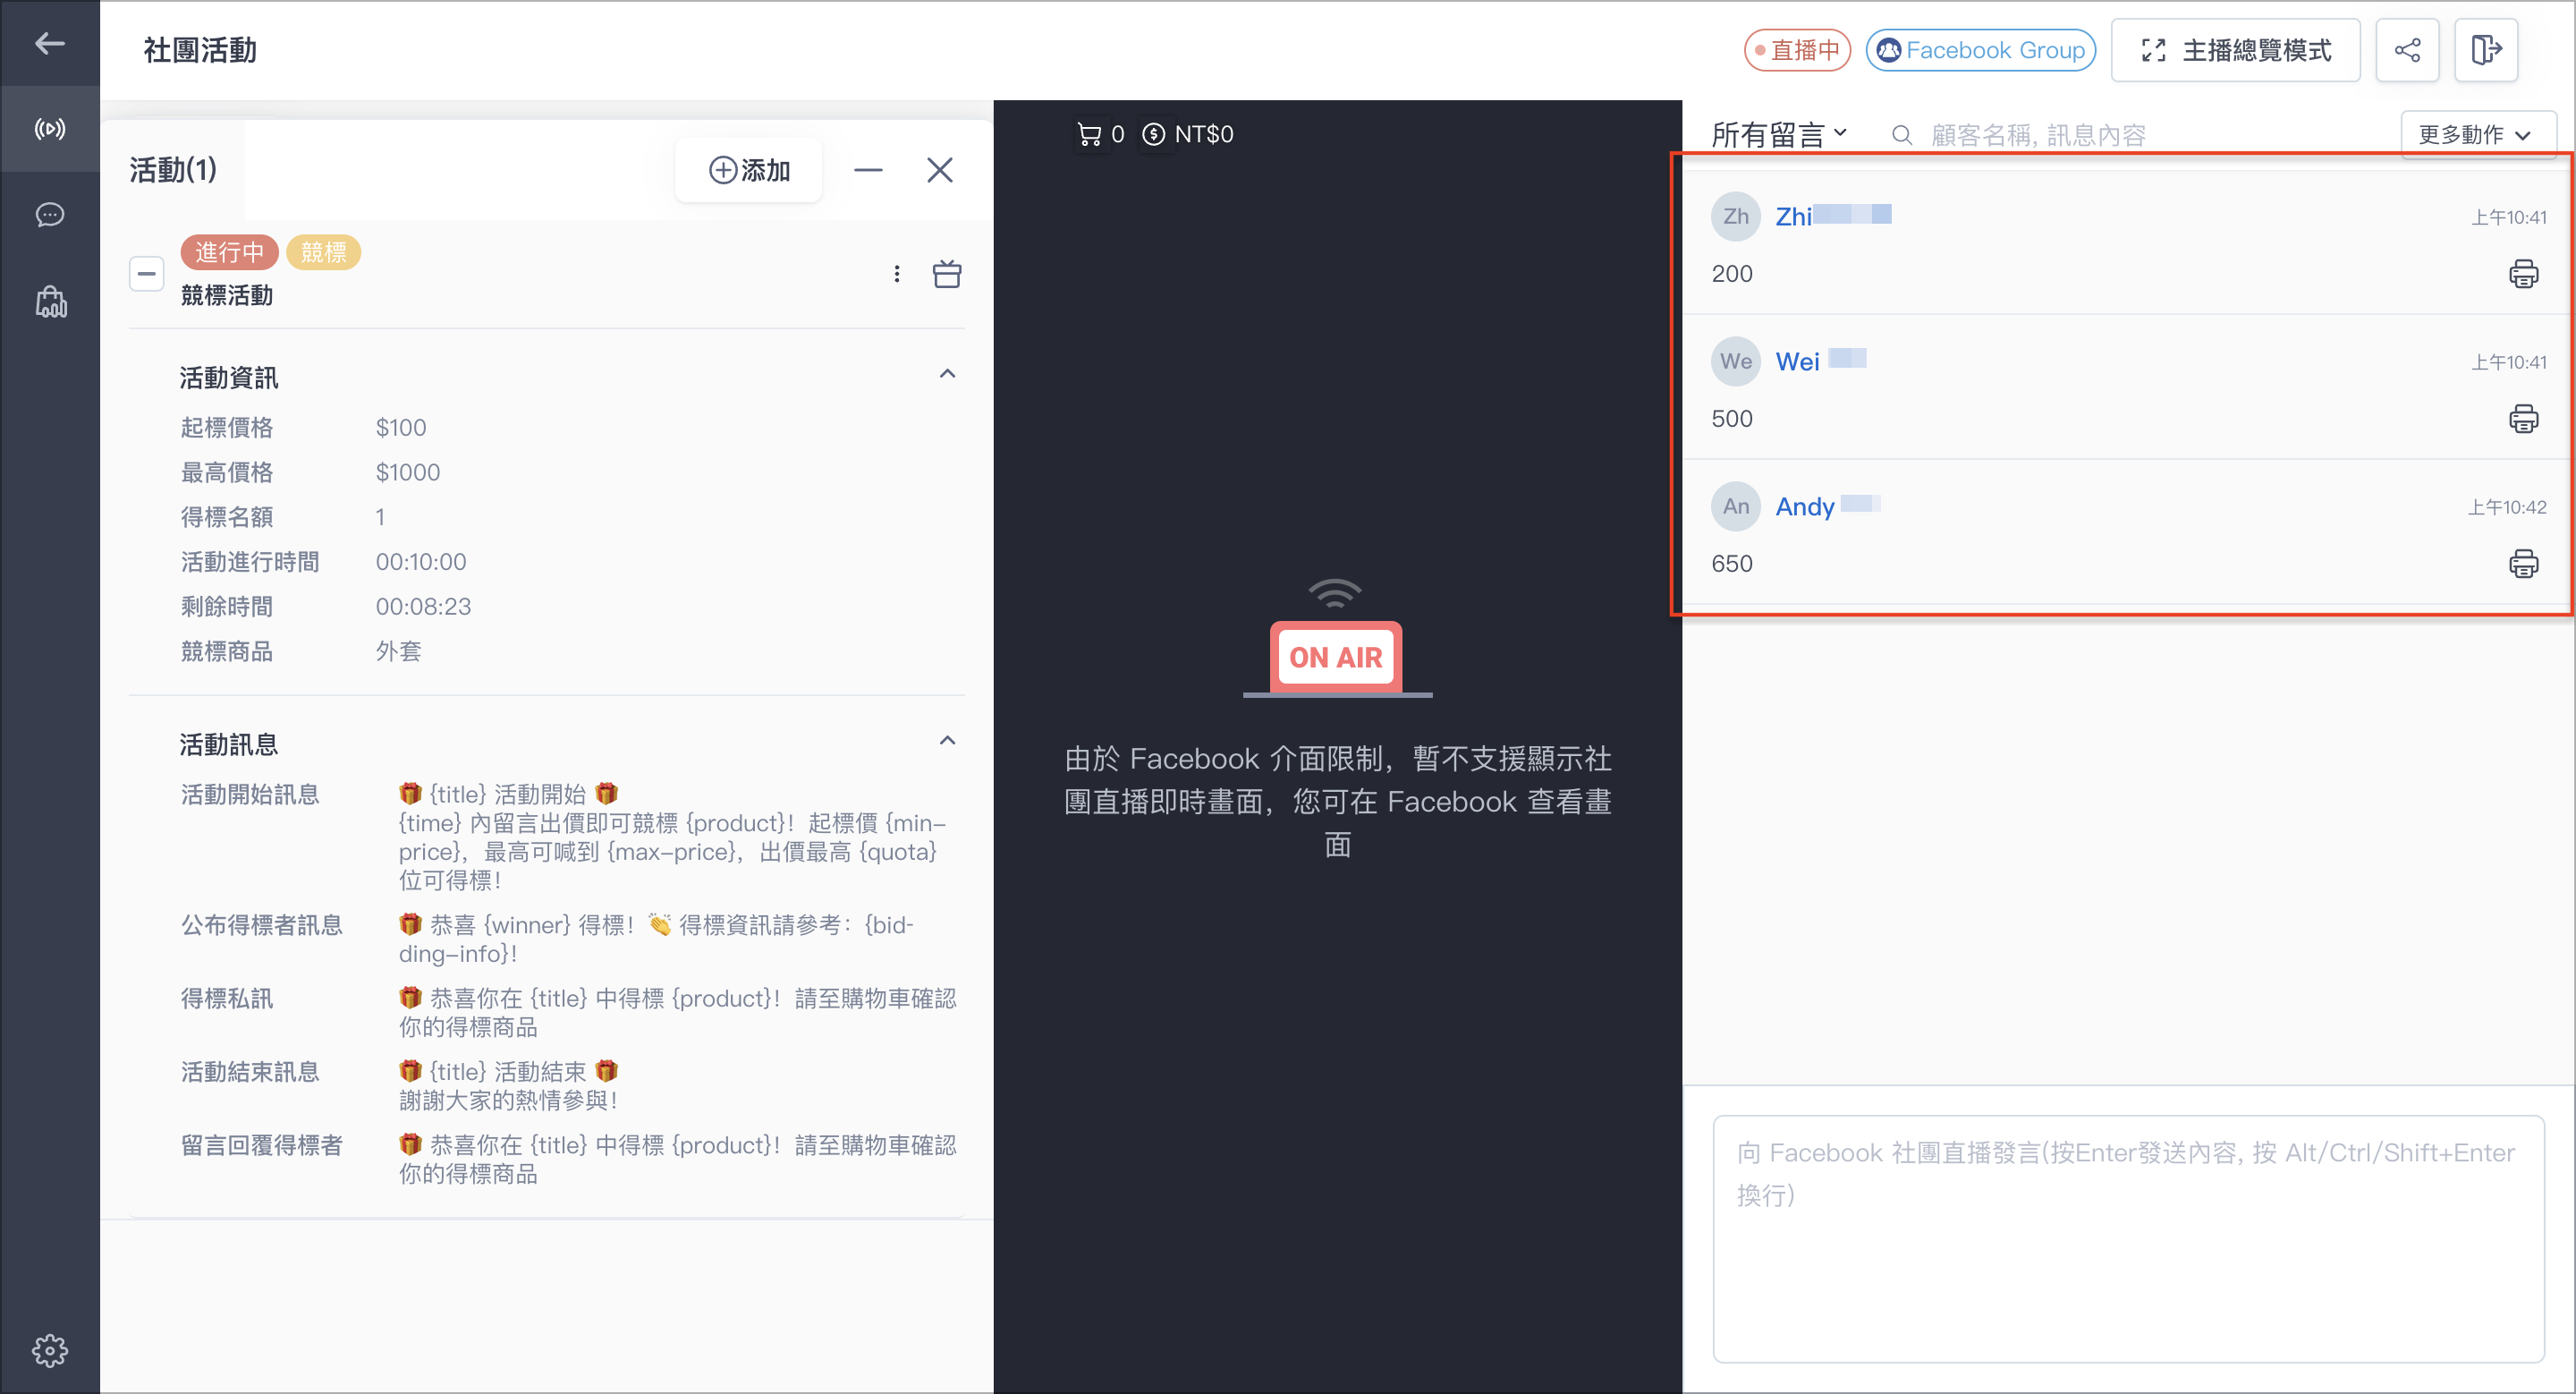Click the 活動進行時間 value 00:10:00
Image resolution: width=2576 pixels, height=1394 pixels.
pos(421,561)
